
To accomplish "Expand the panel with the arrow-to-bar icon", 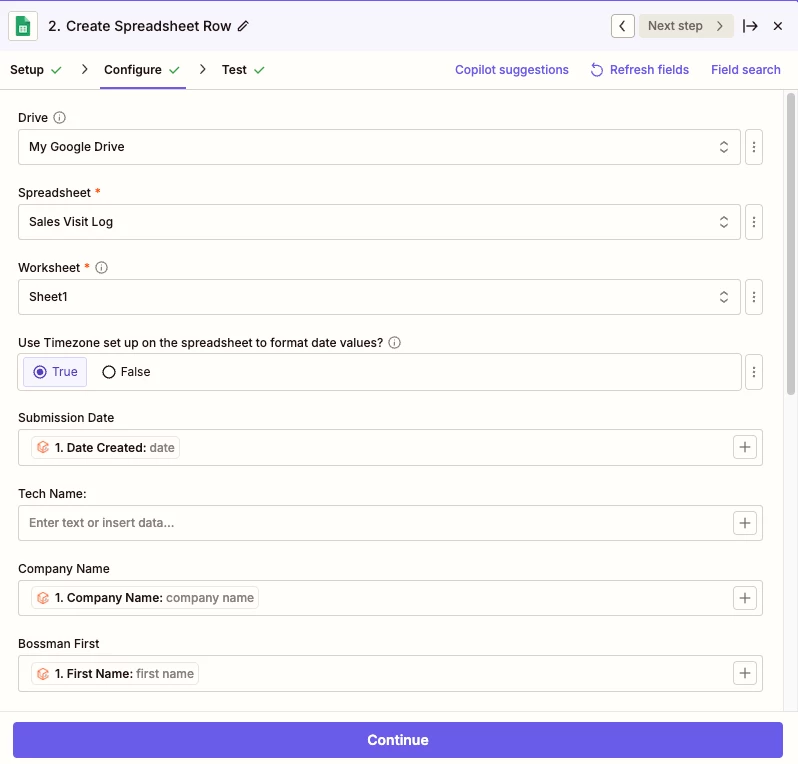I will tap(750, 26).
